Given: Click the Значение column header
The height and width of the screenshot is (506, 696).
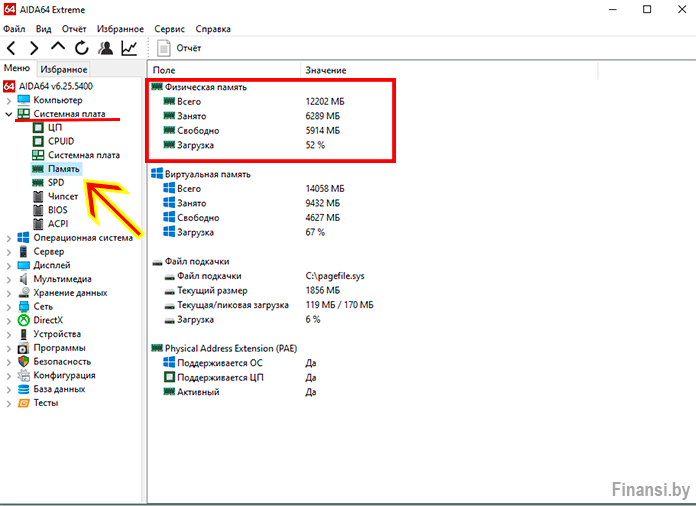Looking at the screenshot, I should click(x=326, y=70).
